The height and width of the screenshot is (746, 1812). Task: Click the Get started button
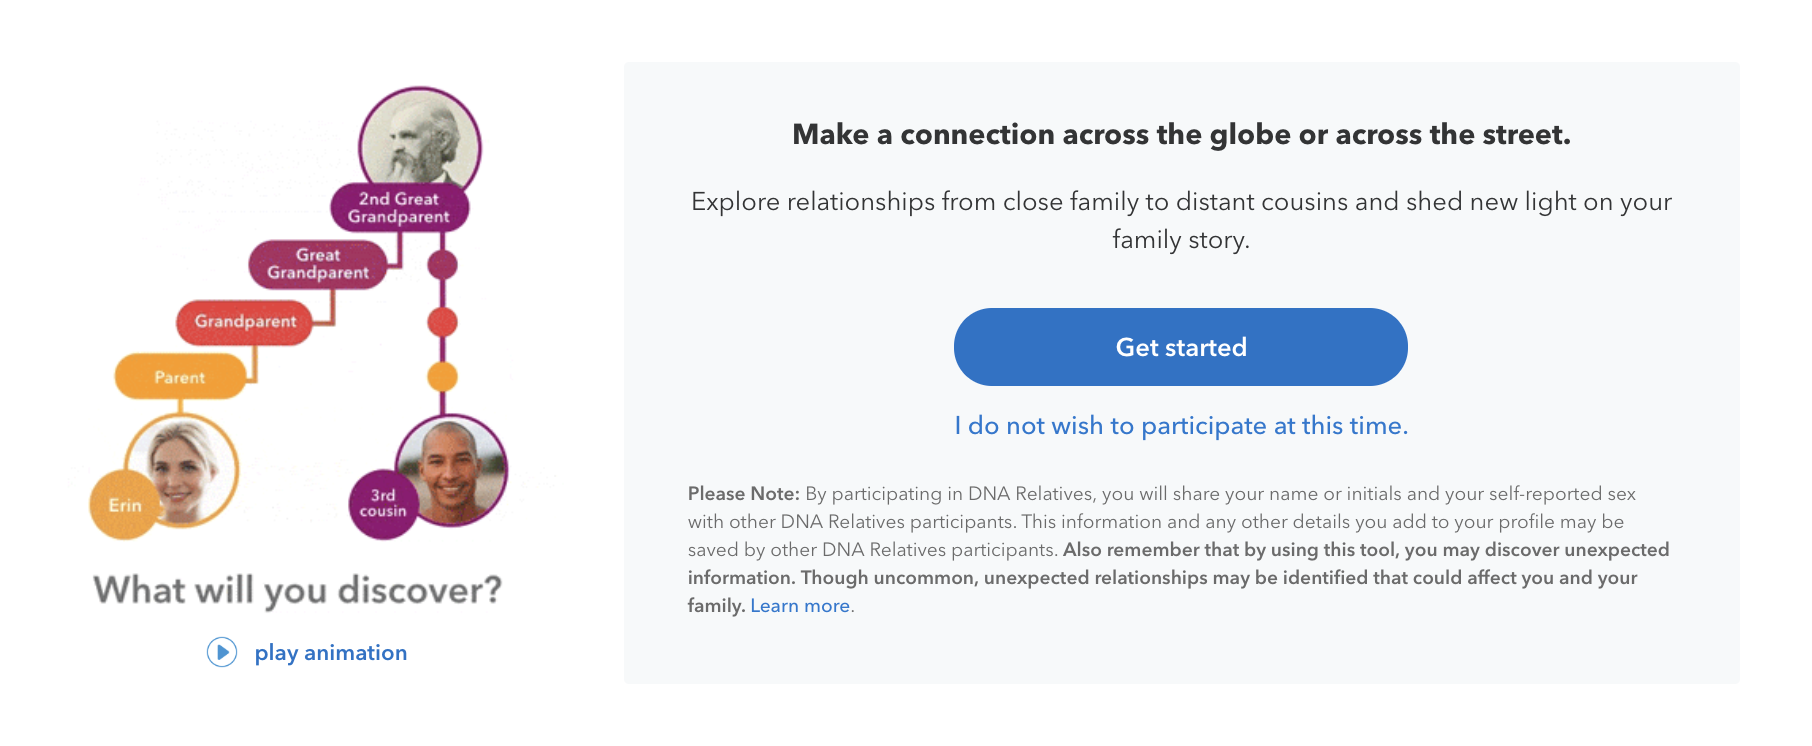1180,347
